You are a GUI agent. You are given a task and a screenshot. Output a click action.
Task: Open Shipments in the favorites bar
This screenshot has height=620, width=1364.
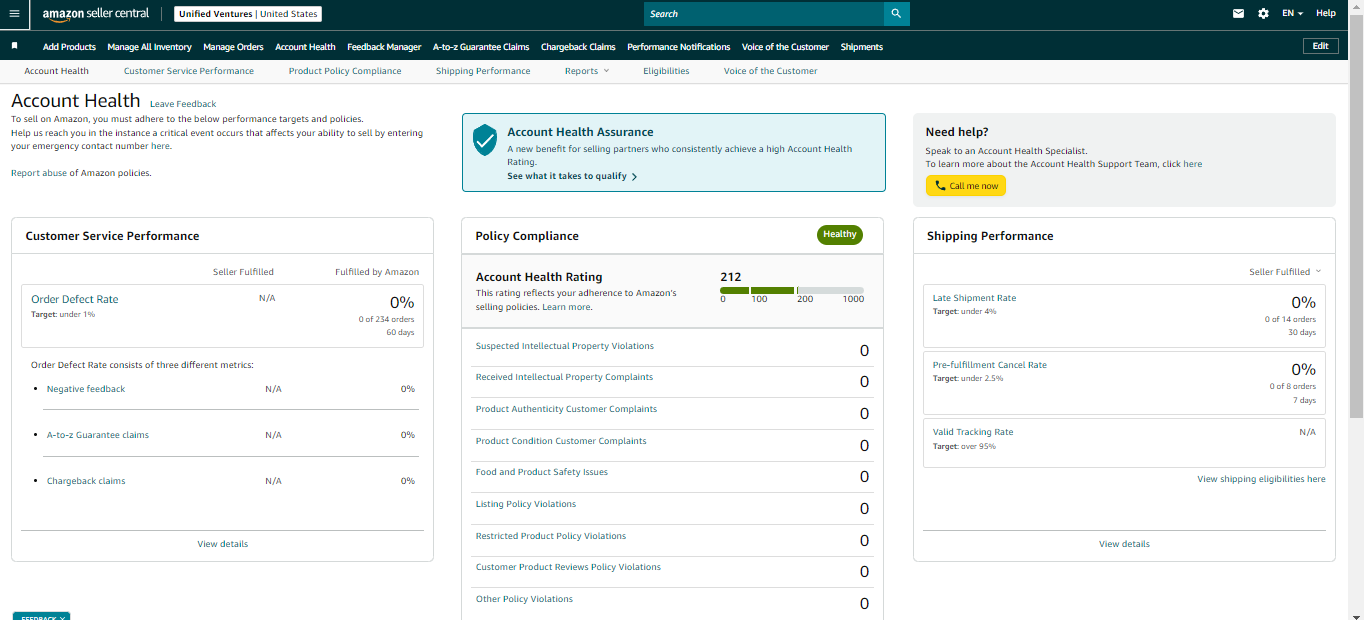pos(861,47)
